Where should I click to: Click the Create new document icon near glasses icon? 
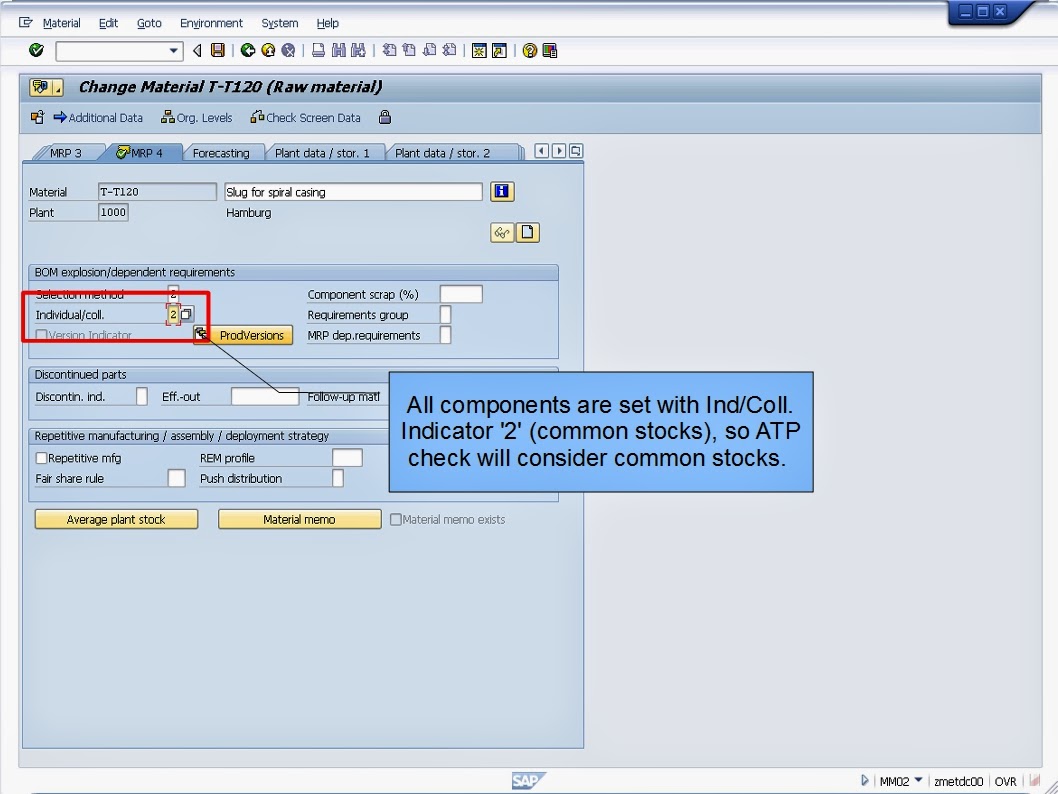coord(528,232)
